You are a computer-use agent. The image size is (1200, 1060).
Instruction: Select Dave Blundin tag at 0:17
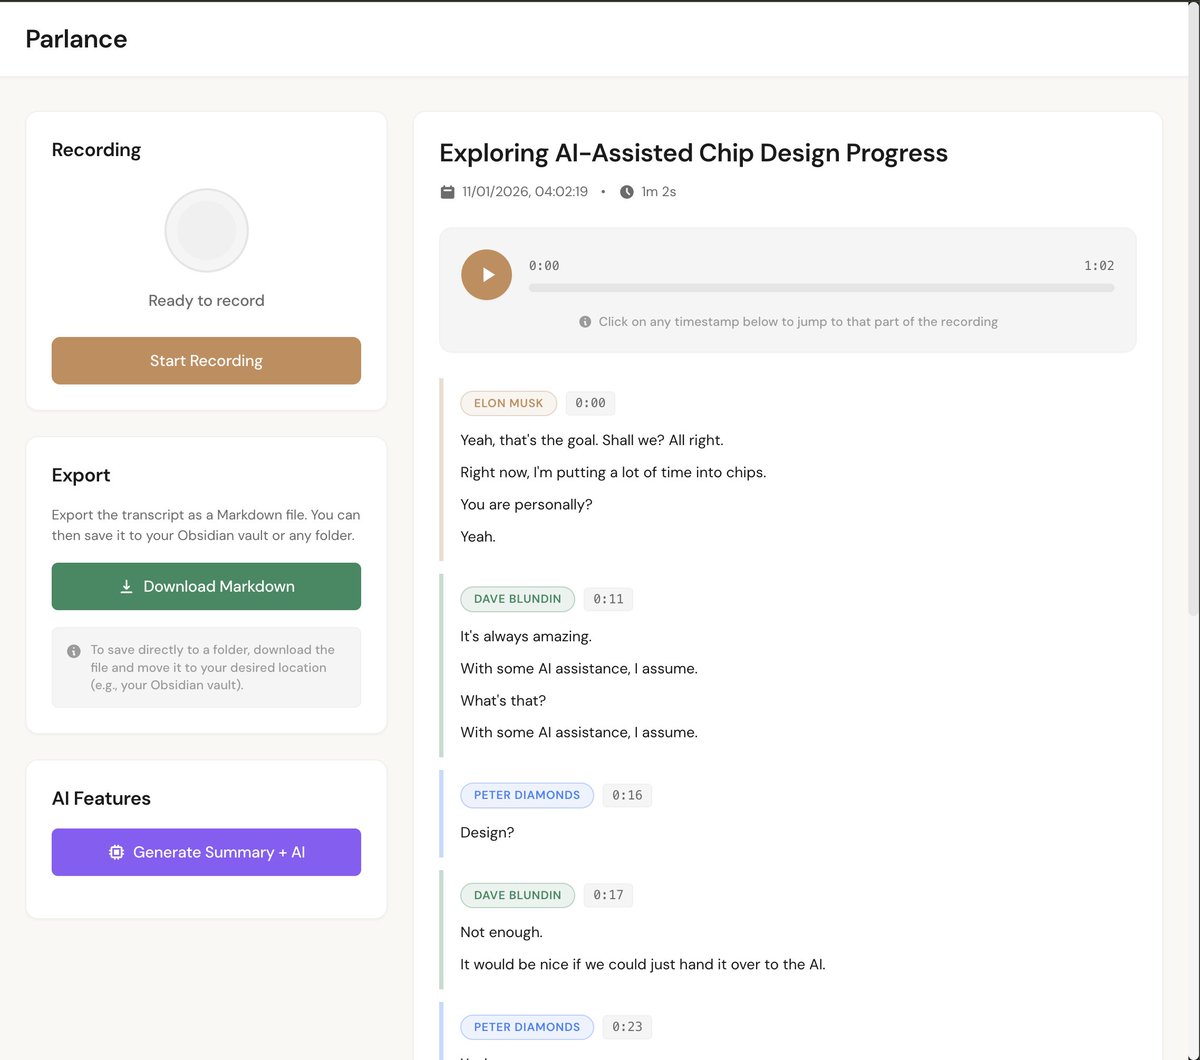click(x=517, y=895)
